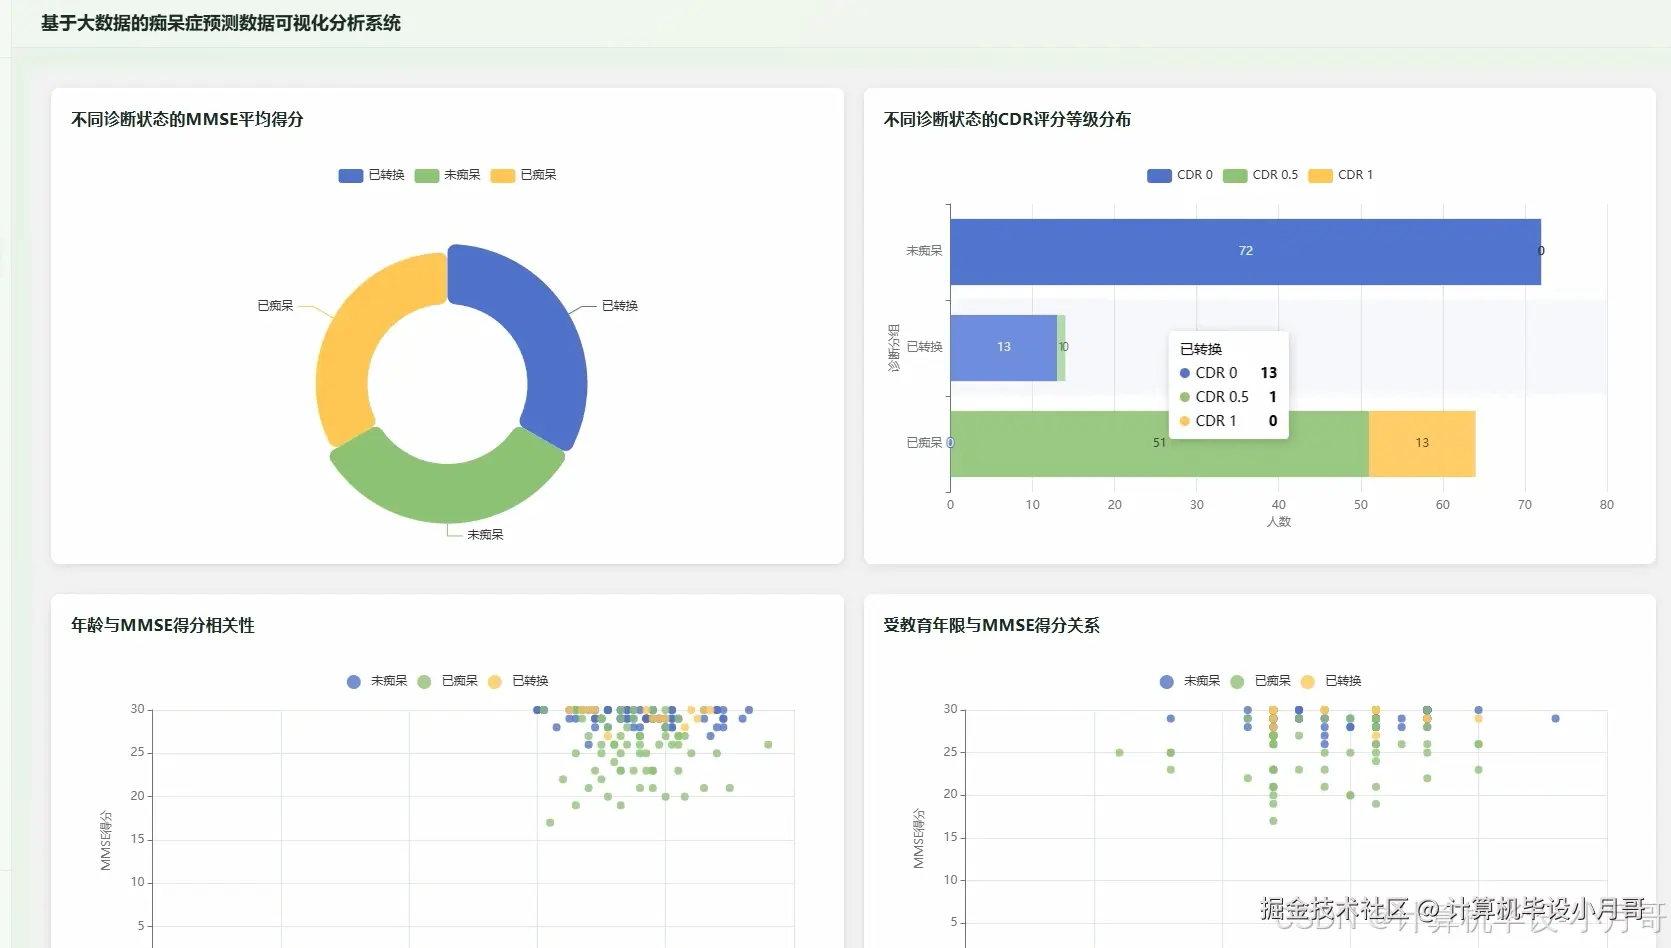Click the CDR 0 row in the tooltip
1671x948 pixels.
(x=1228, y=373)
